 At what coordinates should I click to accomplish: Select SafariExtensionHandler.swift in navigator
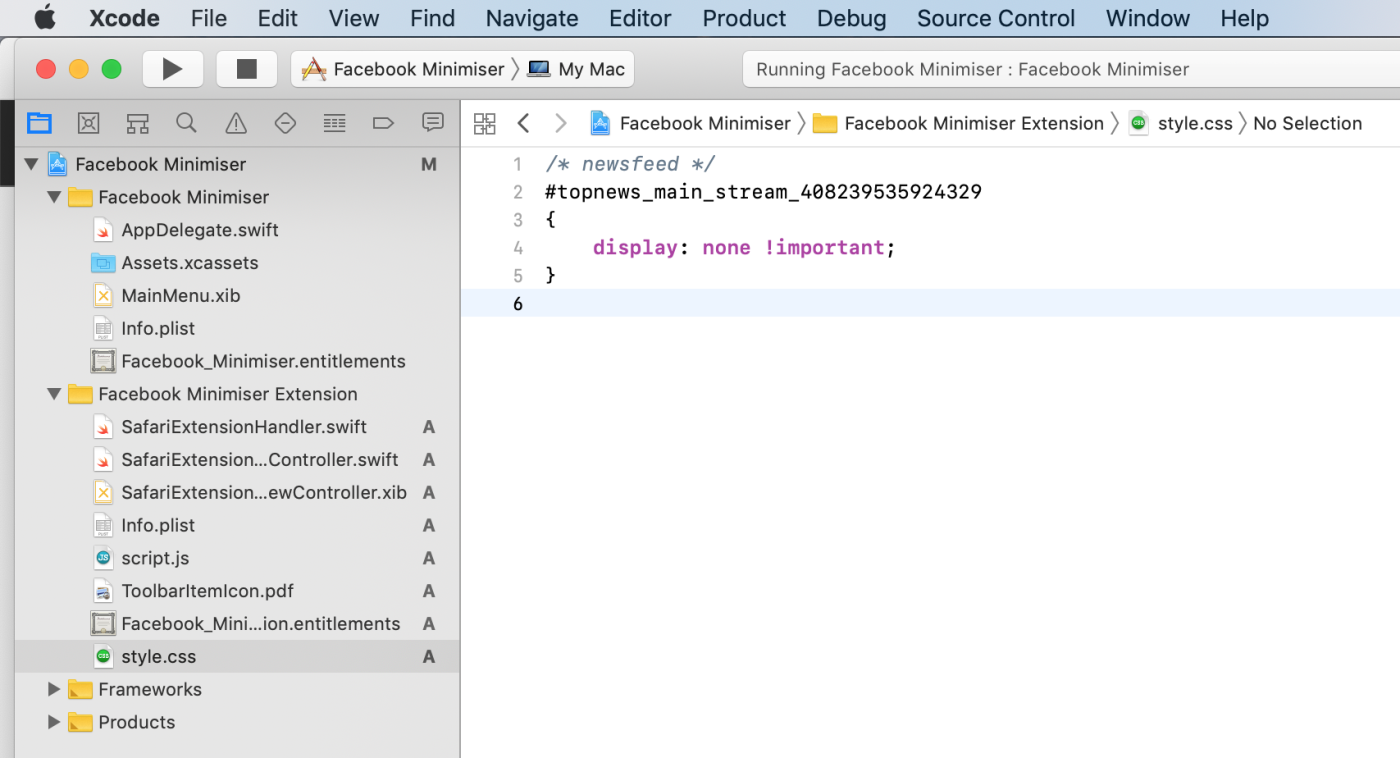coord(237,427)
